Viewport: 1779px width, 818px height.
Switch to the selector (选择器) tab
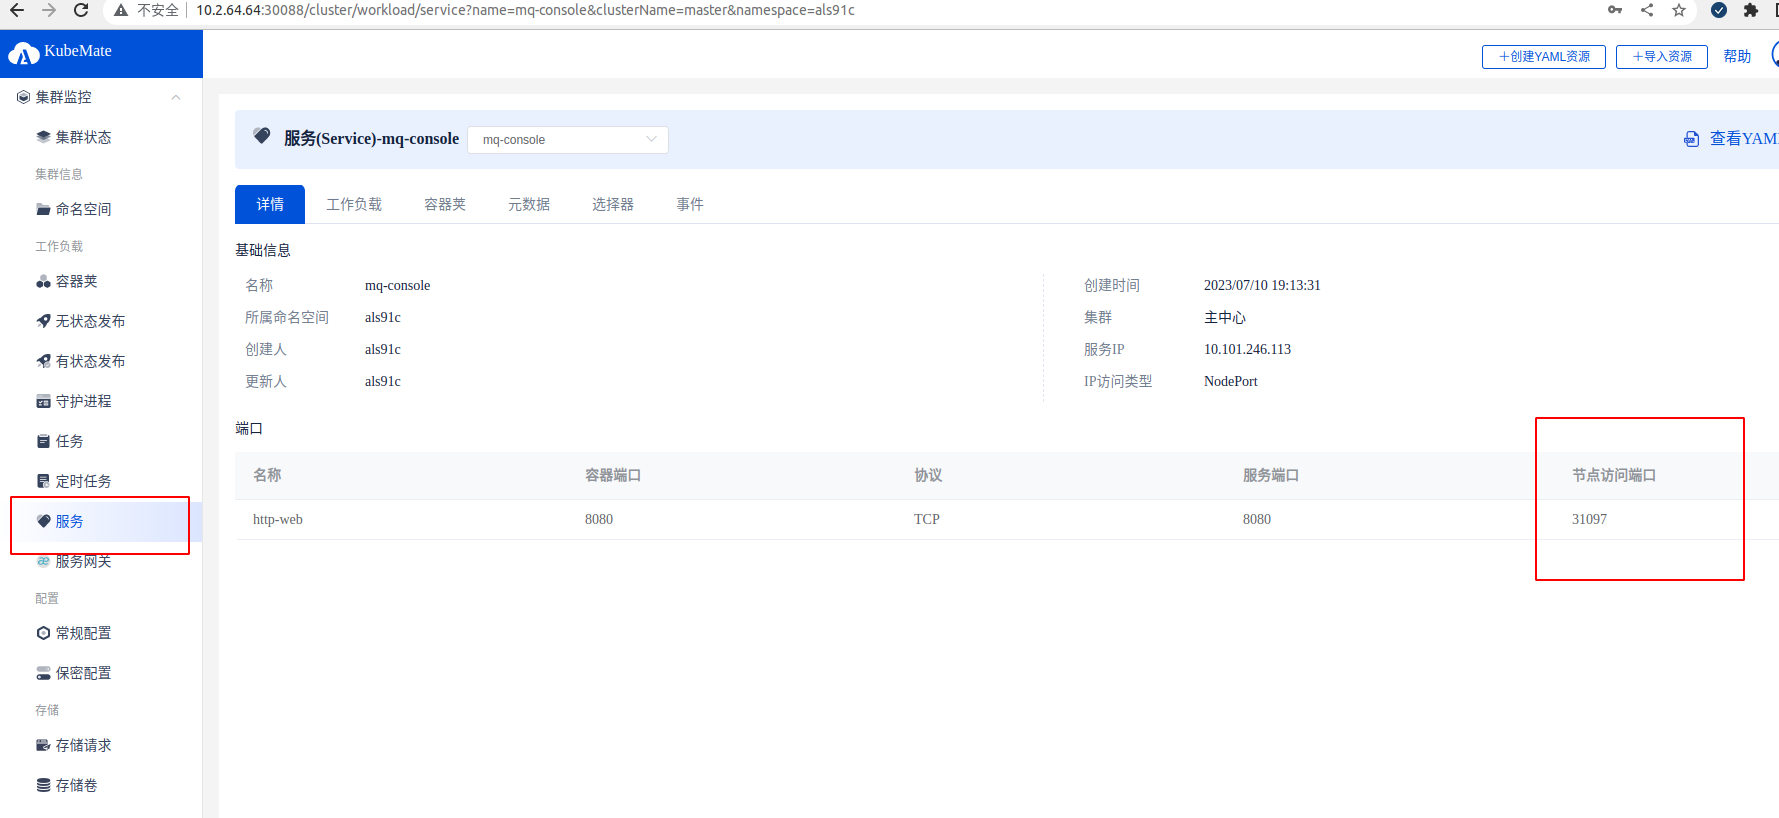[x=612, y=204]
